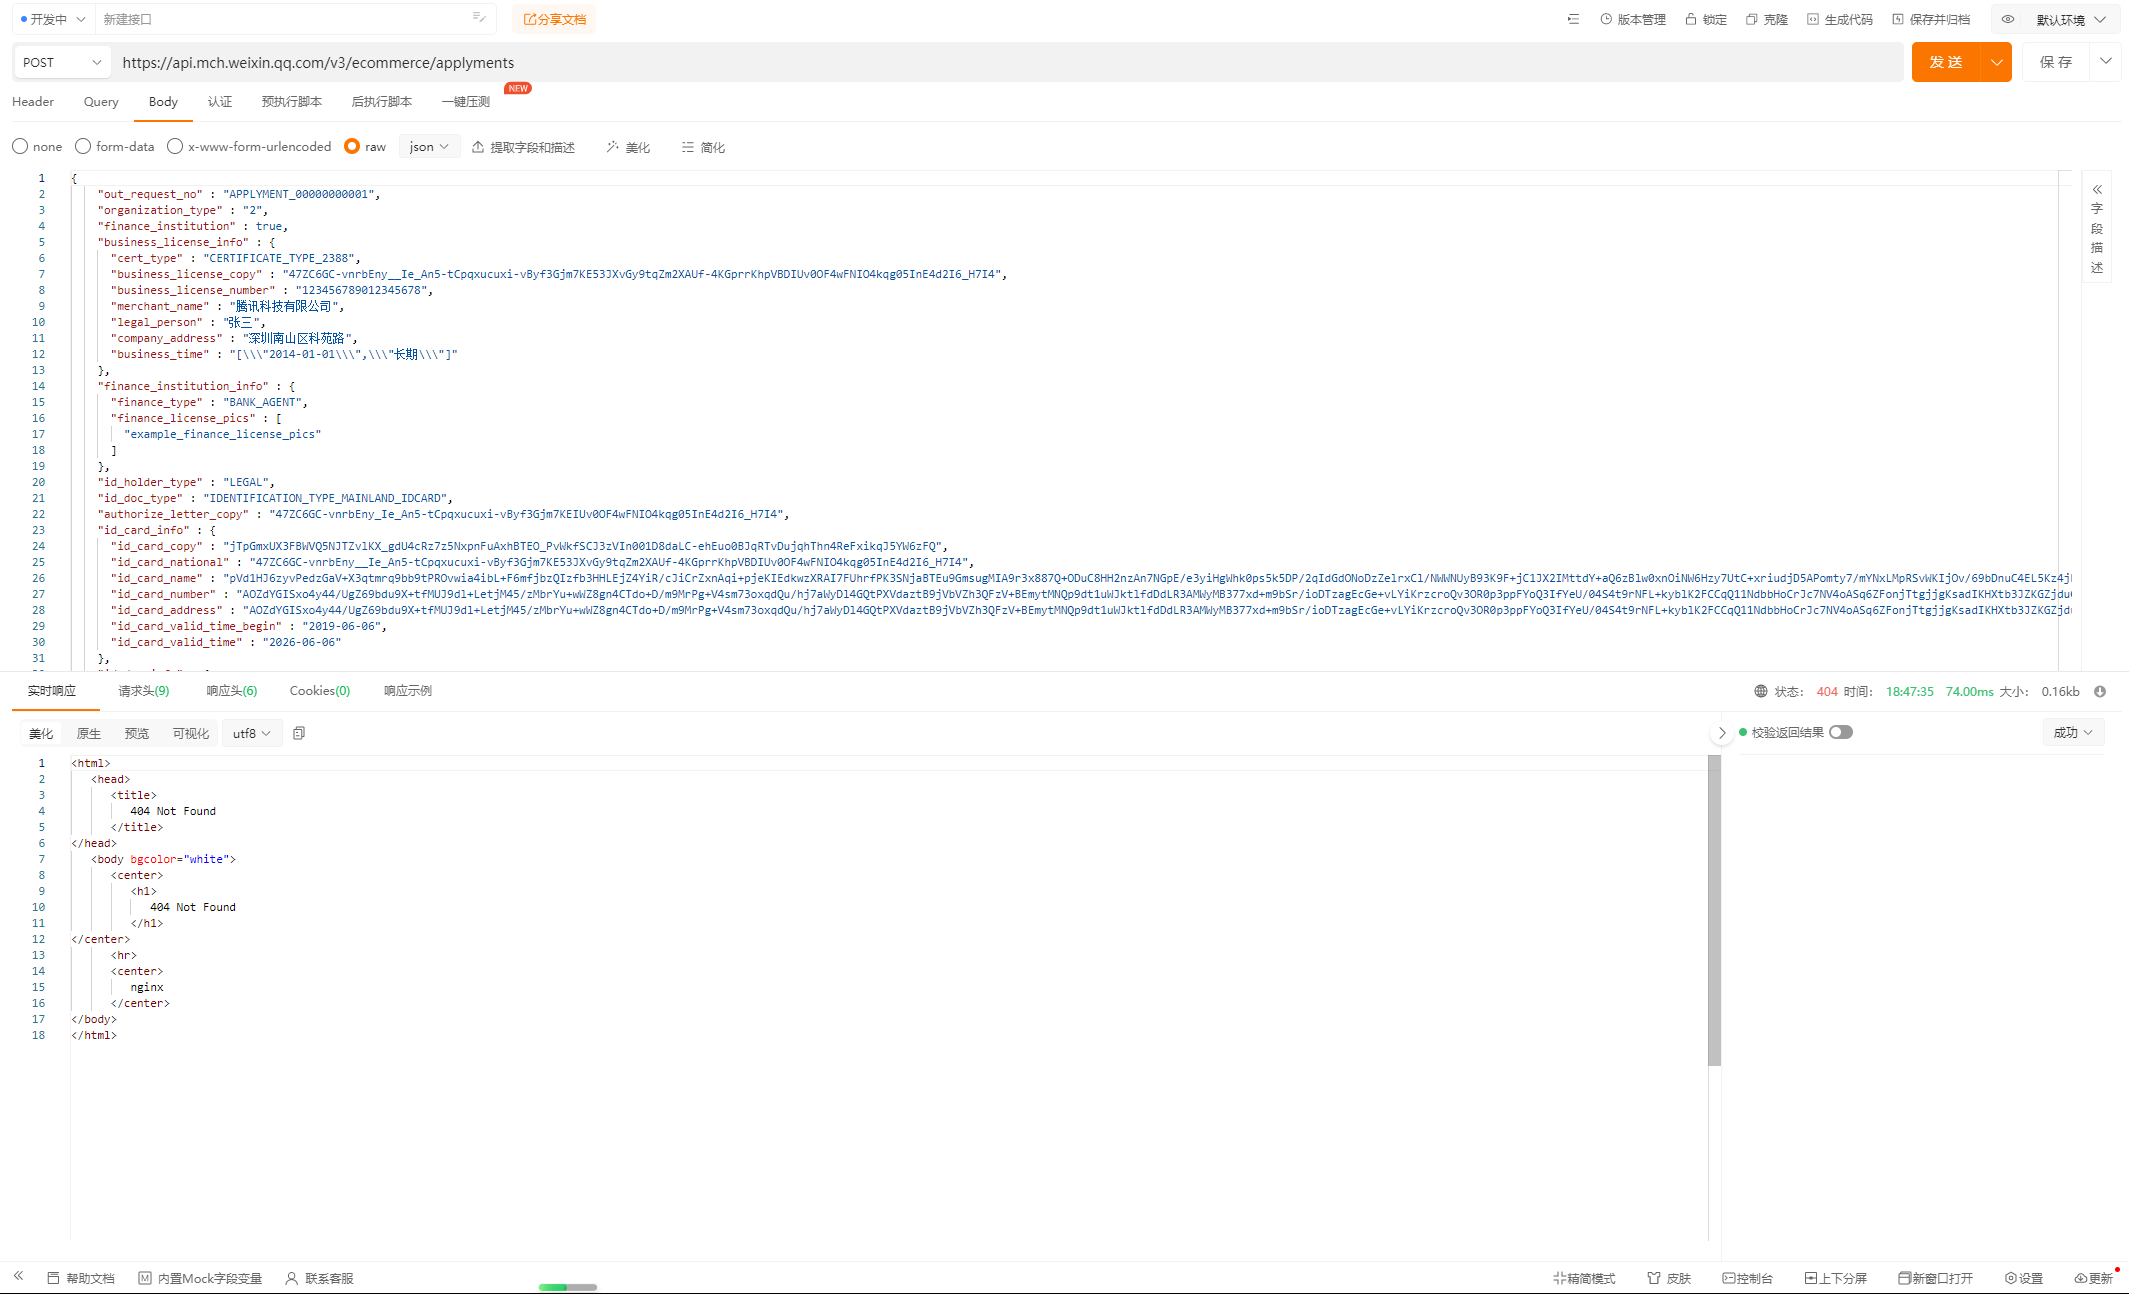Open the POST method dropdown
This screenshot has height=1294, width=2129.
point(62,62)
